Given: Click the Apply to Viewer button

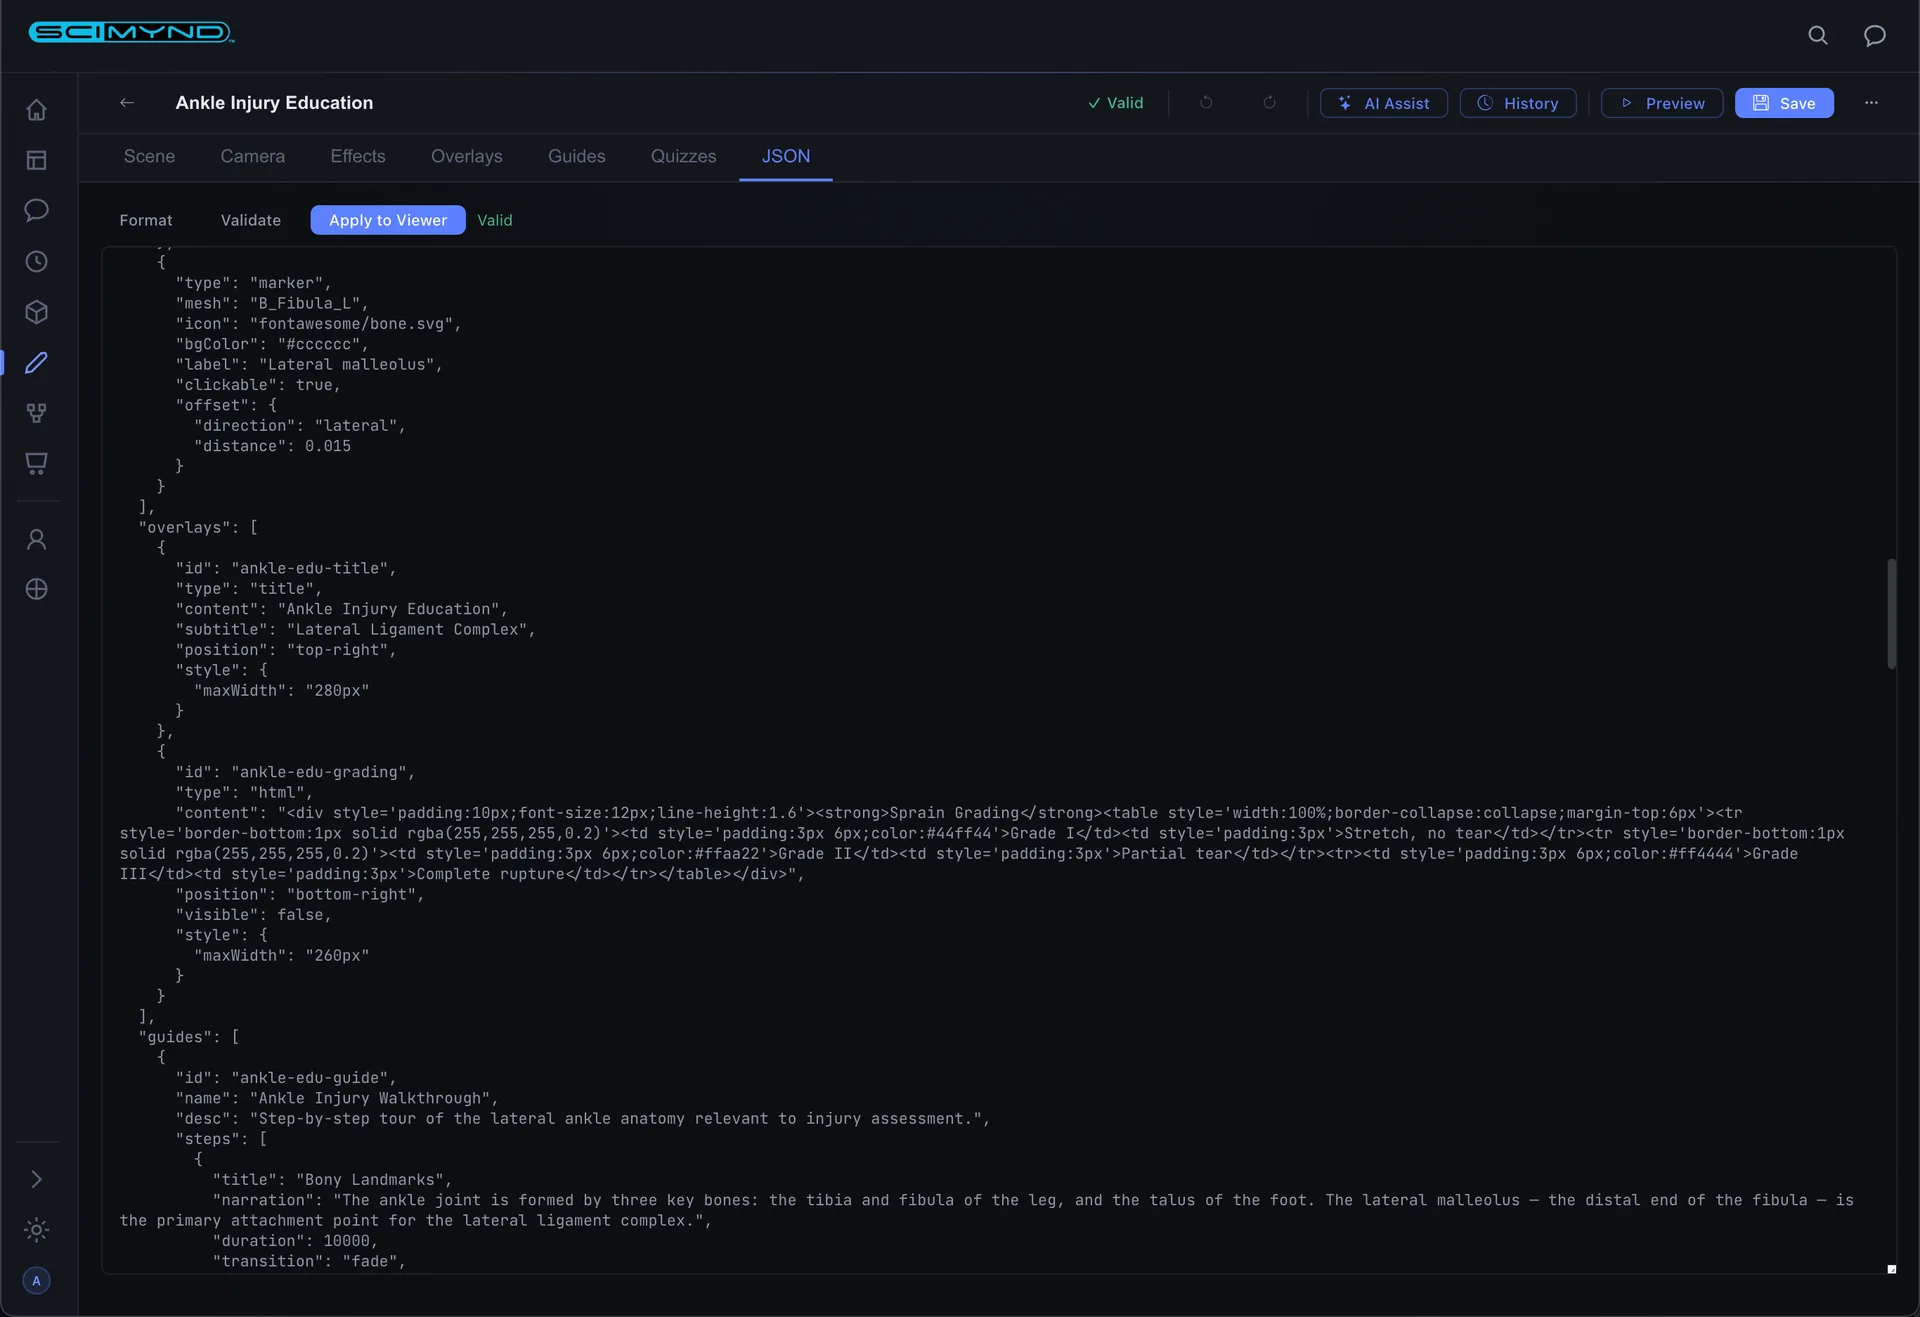Looking at the screenshot, I should coord(388,220).
